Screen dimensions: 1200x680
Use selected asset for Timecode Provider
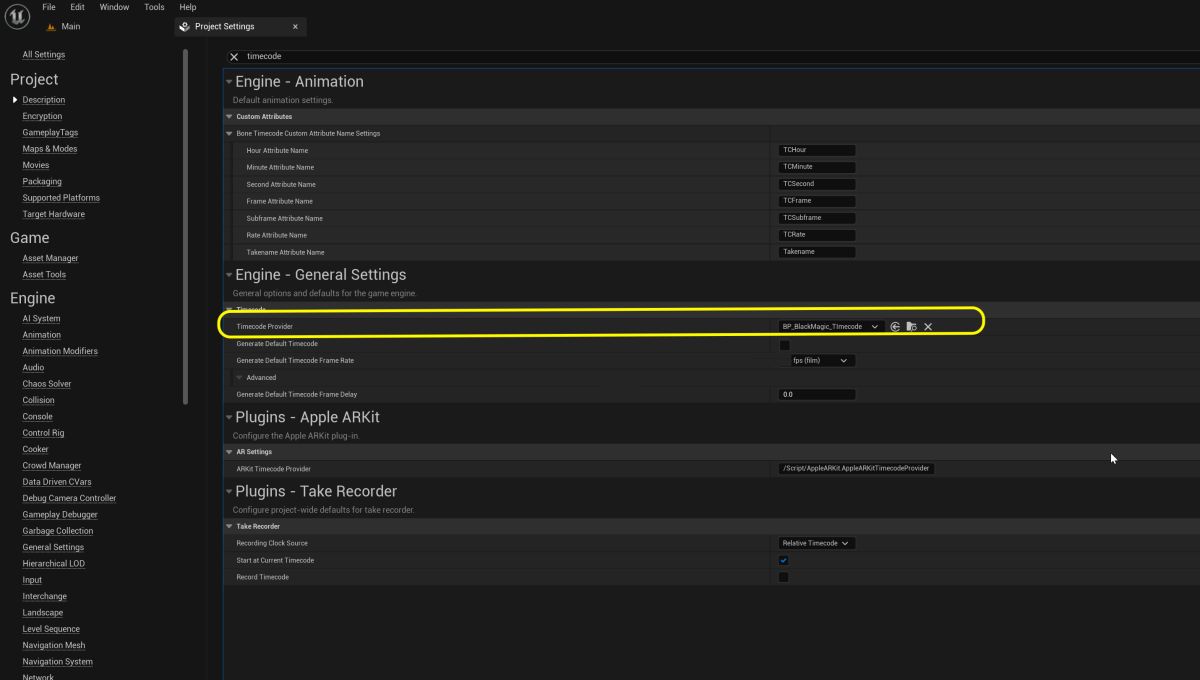coord(895,327)
